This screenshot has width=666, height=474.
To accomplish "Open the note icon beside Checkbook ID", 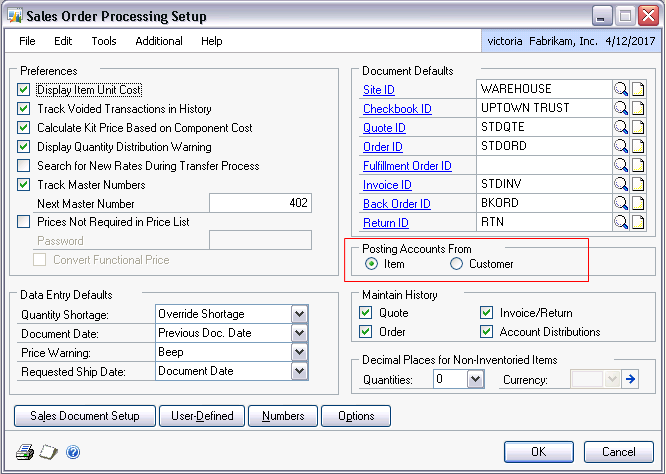I will point(637,109).
